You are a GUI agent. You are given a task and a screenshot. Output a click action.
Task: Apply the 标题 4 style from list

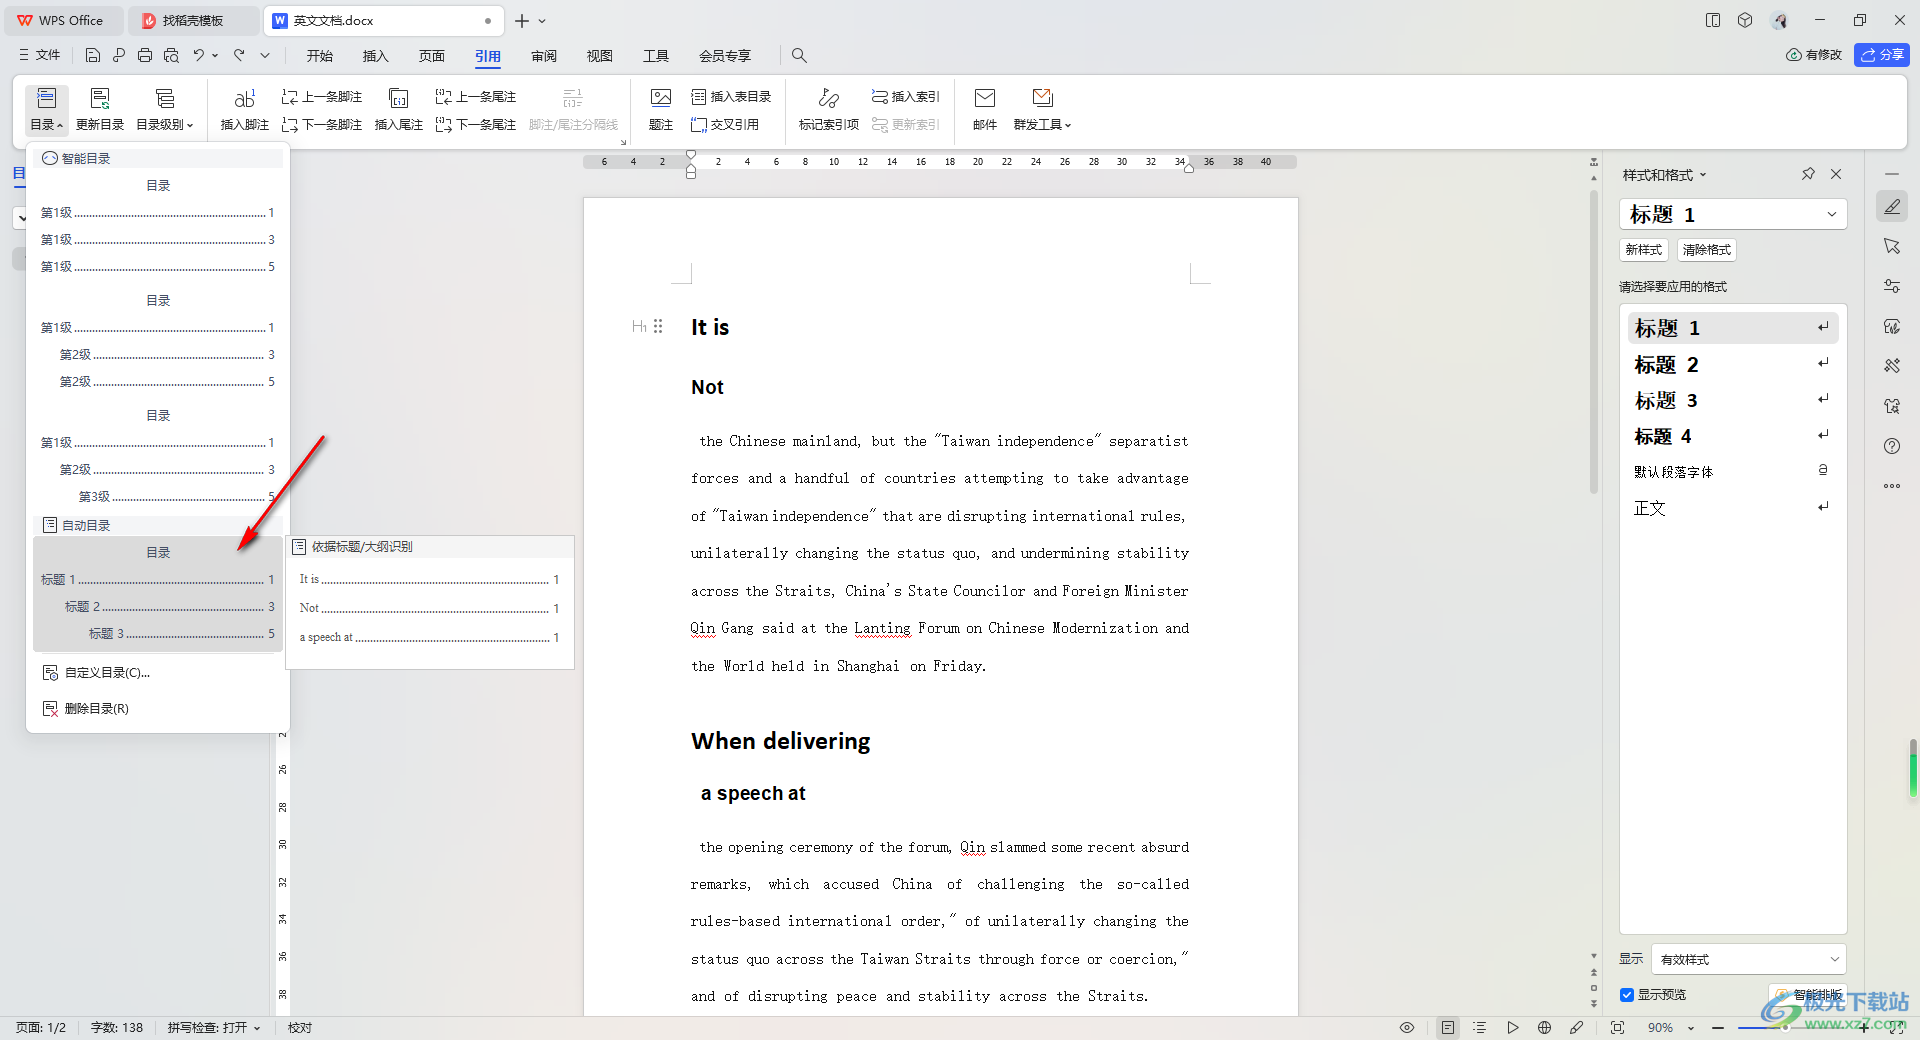(1732, 436)
